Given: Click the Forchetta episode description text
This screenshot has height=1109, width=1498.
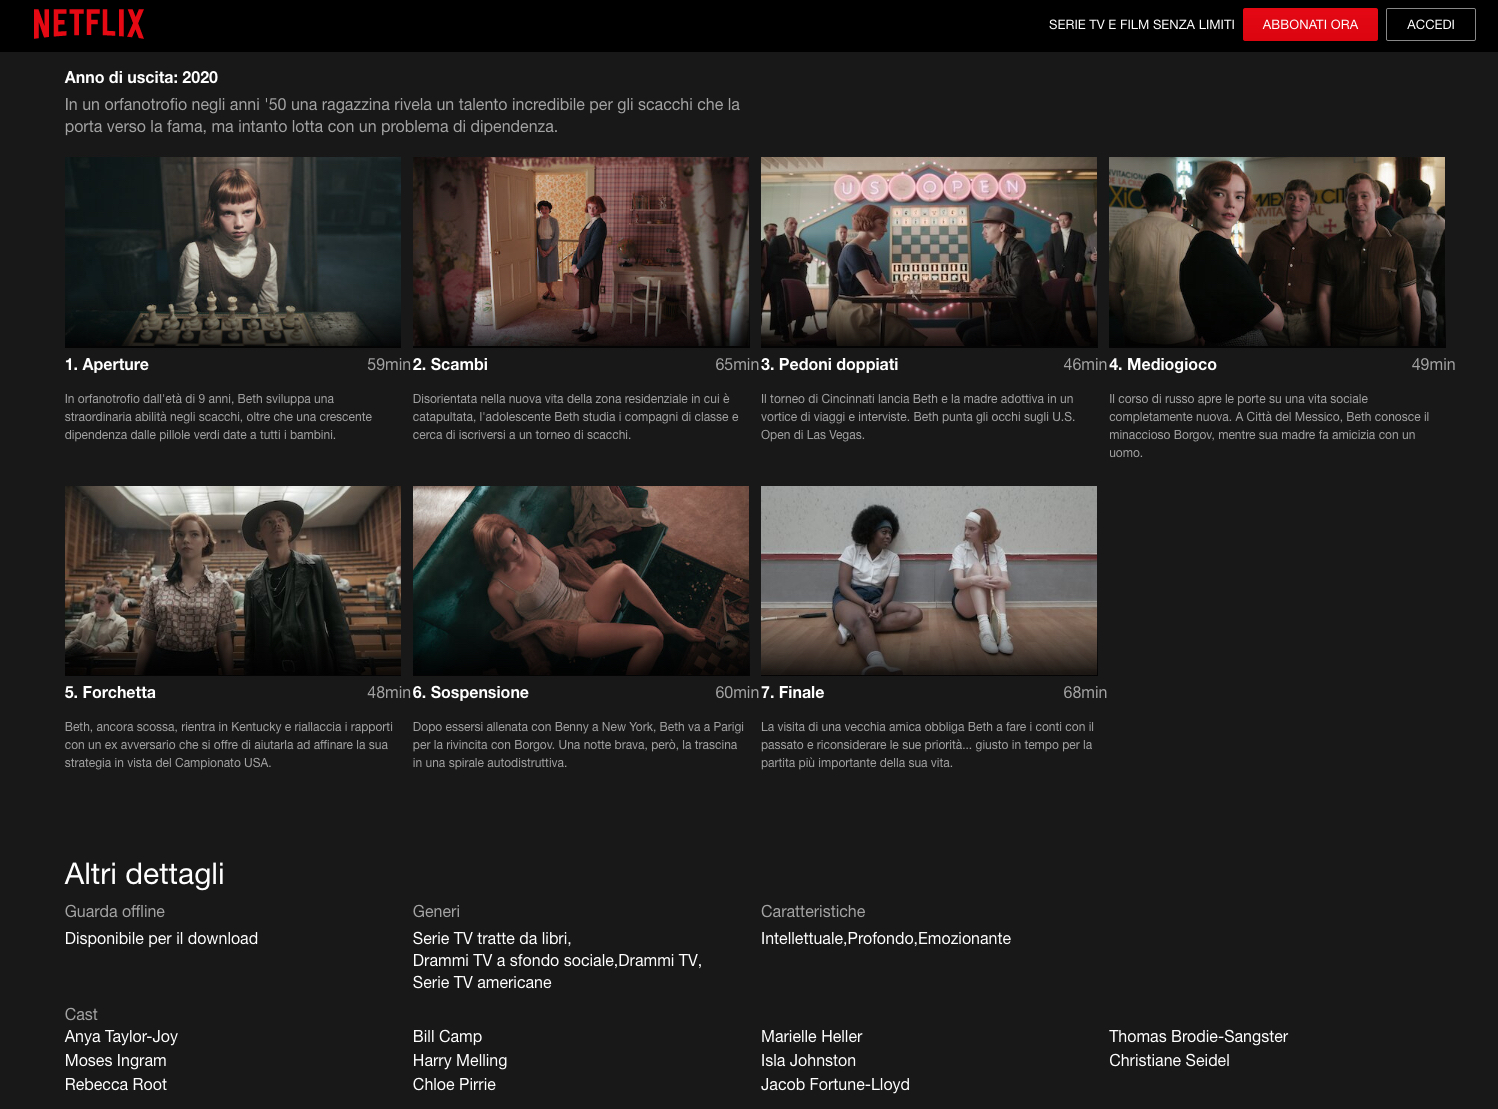Looking at the screenshot, I should click(229, 745).
